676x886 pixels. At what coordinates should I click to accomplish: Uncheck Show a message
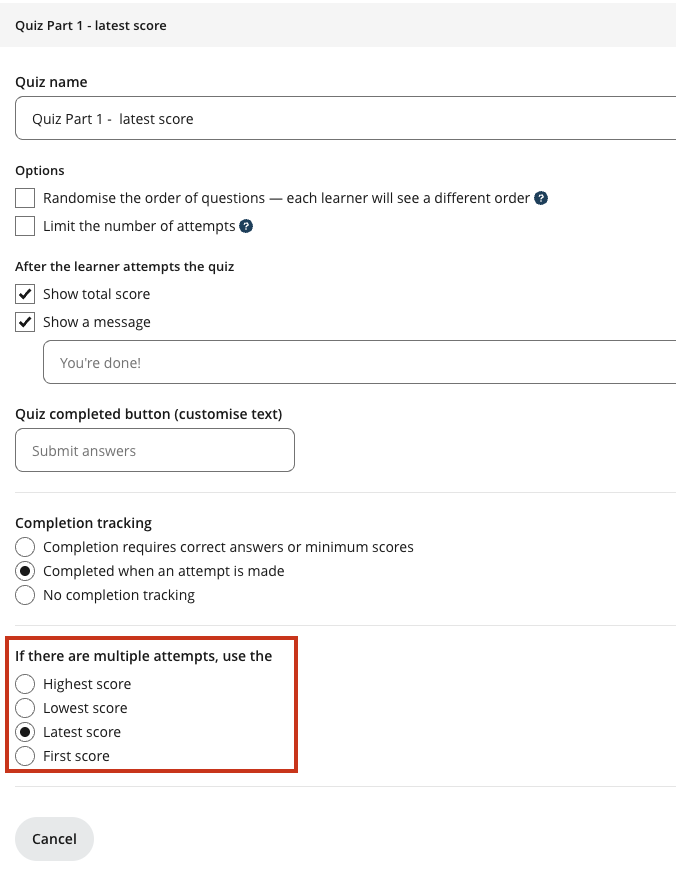[x=25, y=322]
